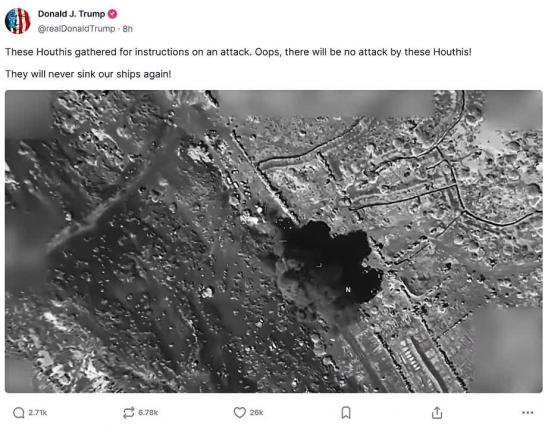Click the post text about Houthis gathering
This screenshot has height=429, width=545.
pos(238,52)
